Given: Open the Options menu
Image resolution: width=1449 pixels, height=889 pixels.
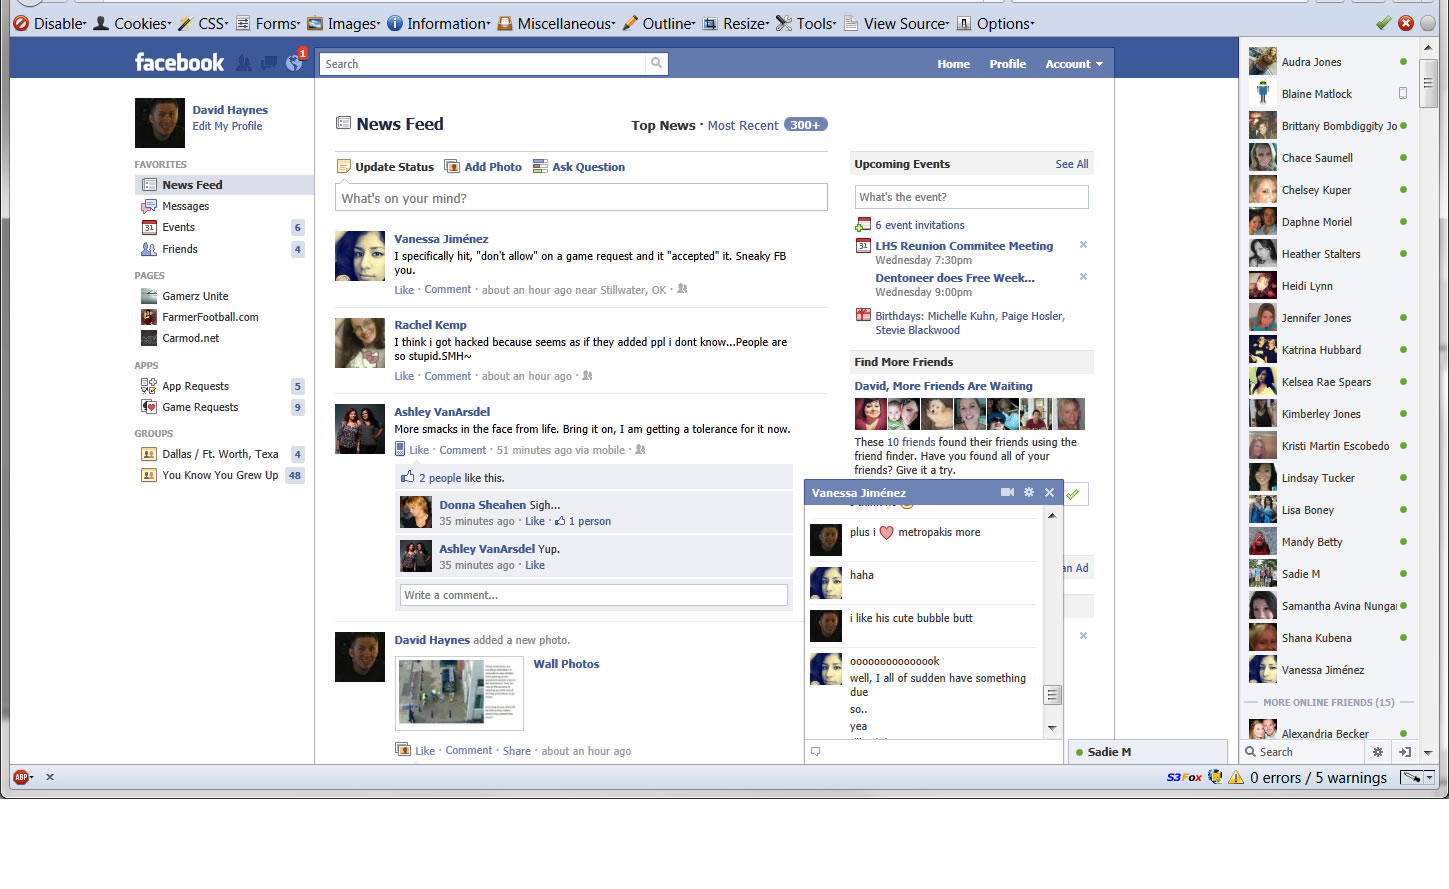Looking at the screenshot, I should coord(996,23).
